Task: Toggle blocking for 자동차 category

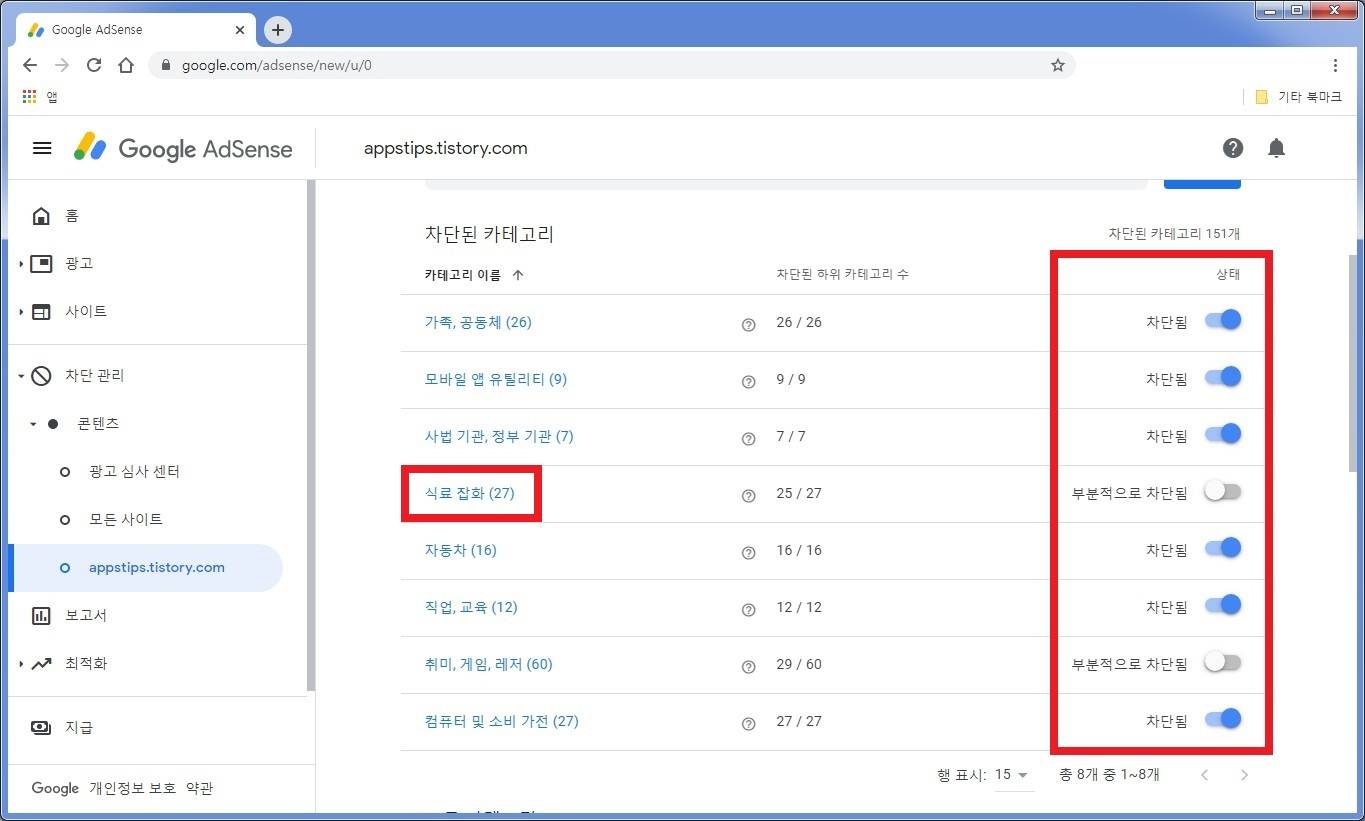Action: tap(1223, 548)
